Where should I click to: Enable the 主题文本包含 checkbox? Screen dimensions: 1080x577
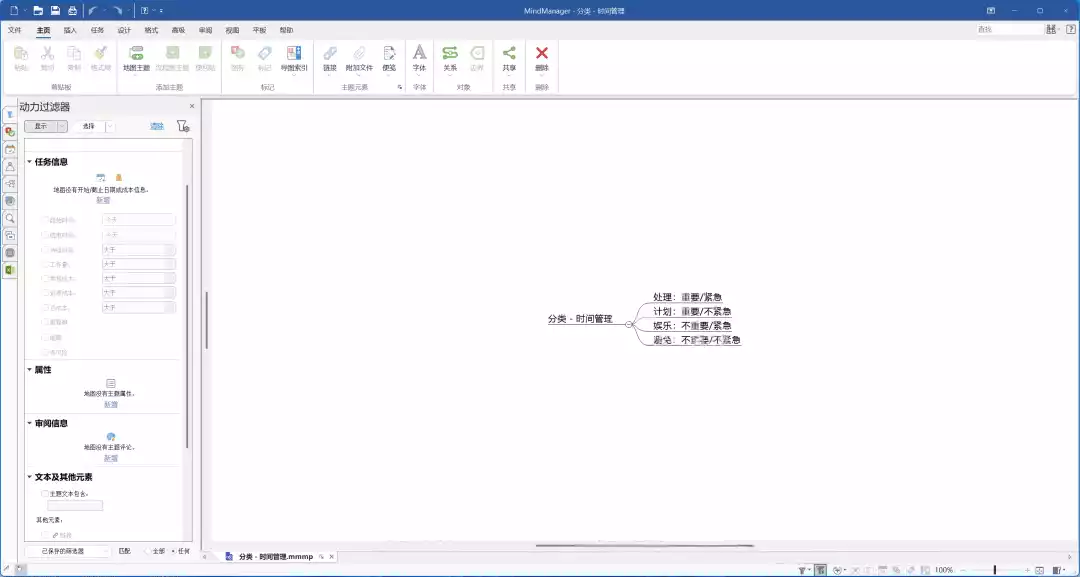click(44, 494)
